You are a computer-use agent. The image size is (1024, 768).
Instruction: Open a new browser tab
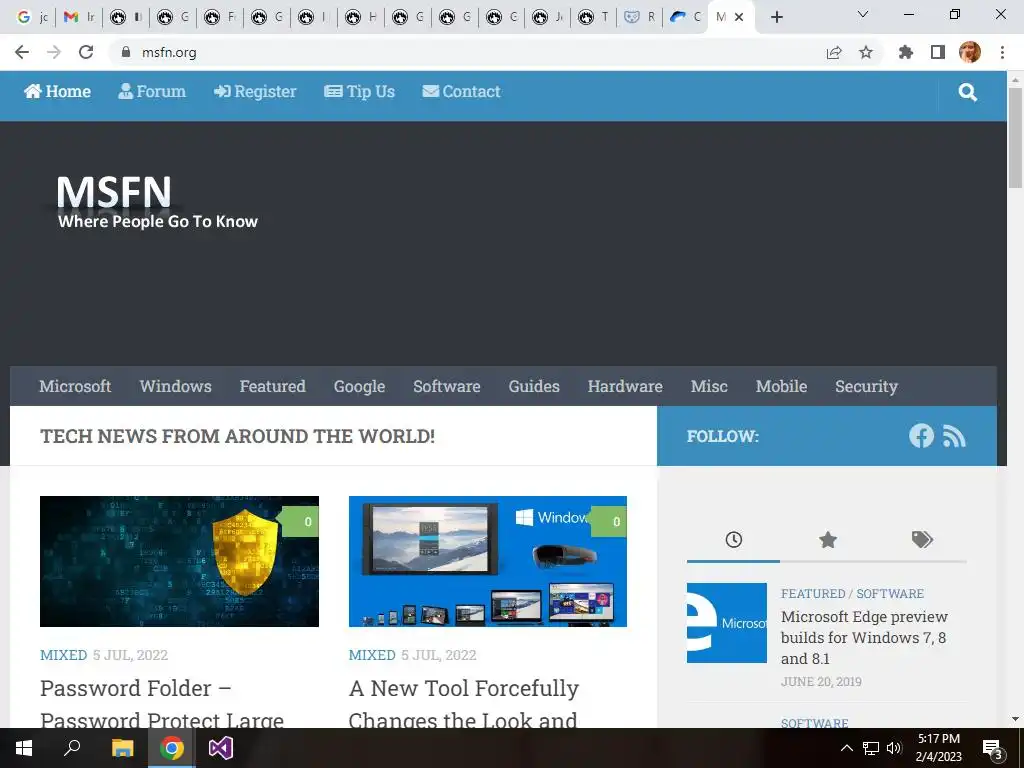pos(776,17)
